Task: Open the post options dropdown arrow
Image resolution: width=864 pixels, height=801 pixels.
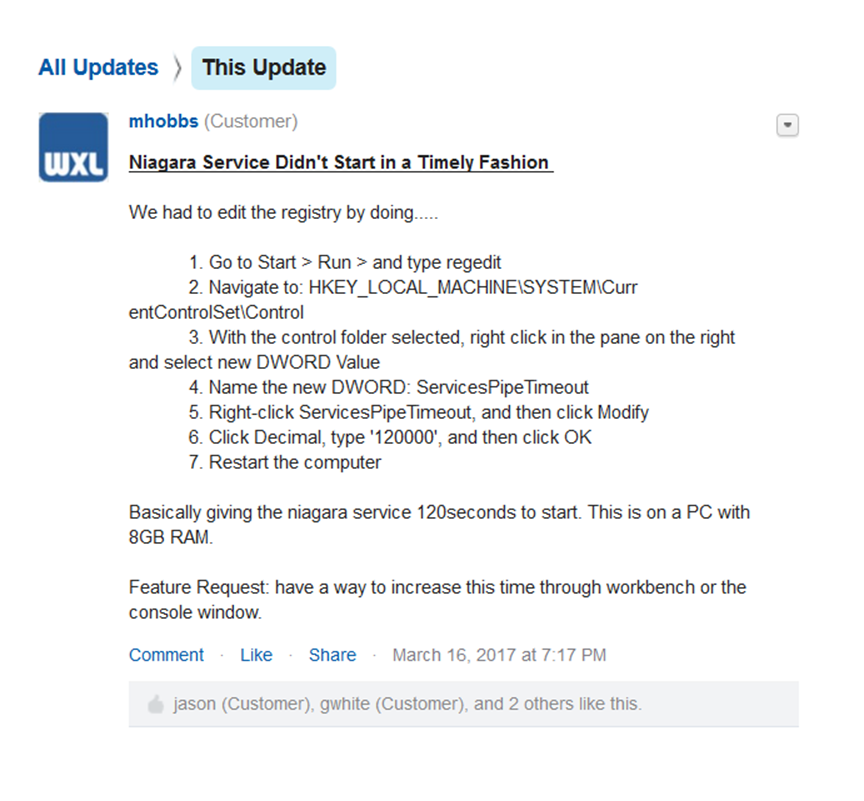Action: [x=787, y=125]
